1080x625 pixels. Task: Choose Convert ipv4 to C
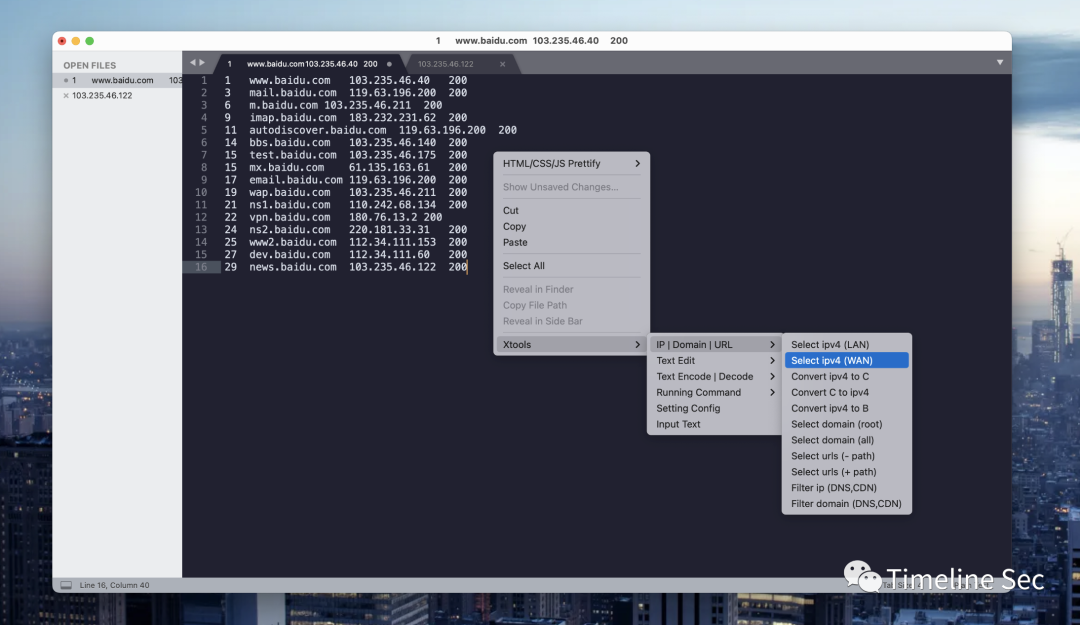pos(847,376)
